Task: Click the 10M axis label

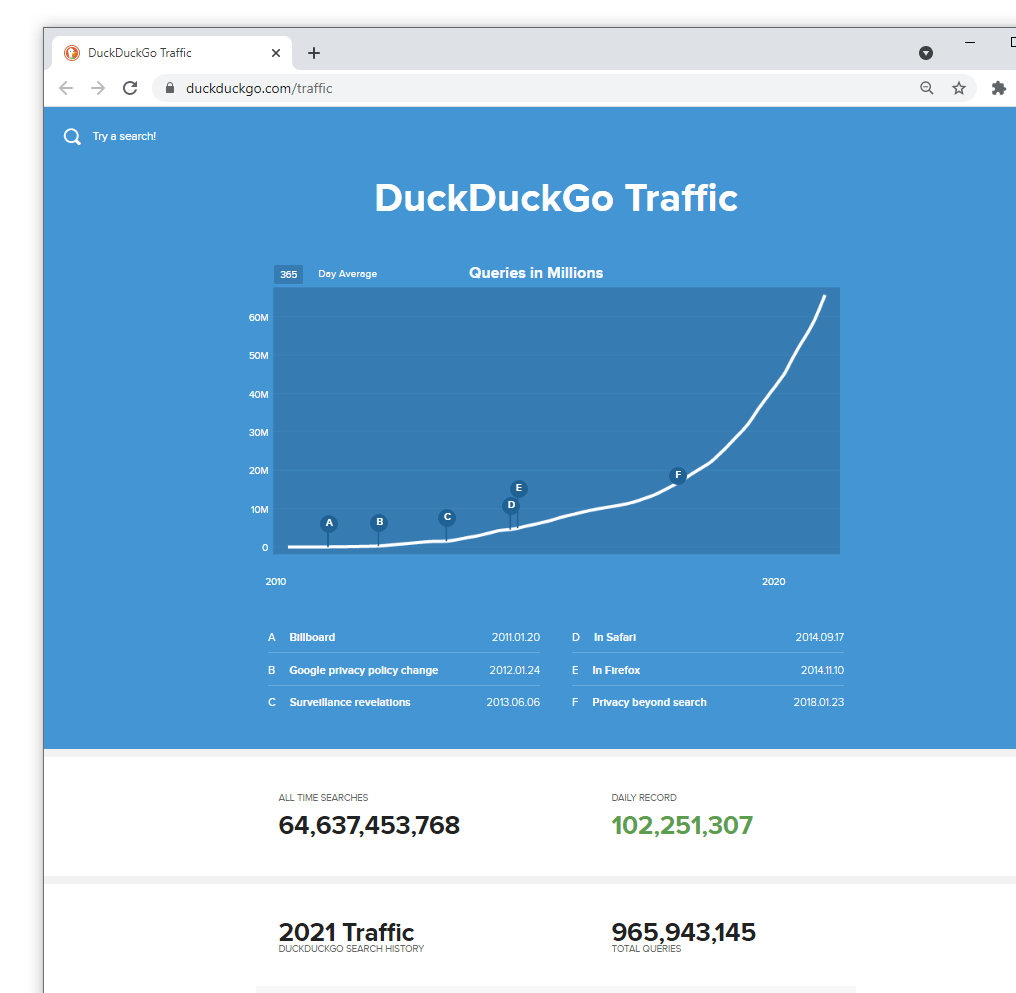Action: pos(260,510)
